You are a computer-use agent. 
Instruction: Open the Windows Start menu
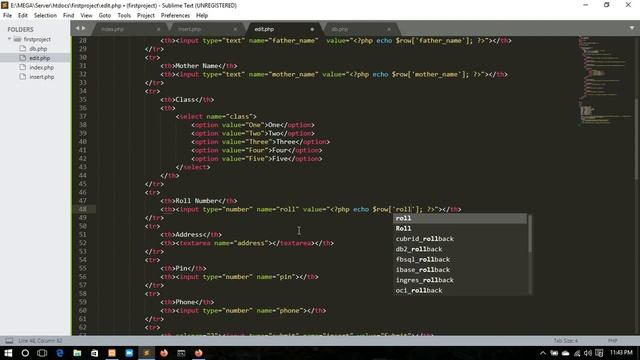pos(8,353)
